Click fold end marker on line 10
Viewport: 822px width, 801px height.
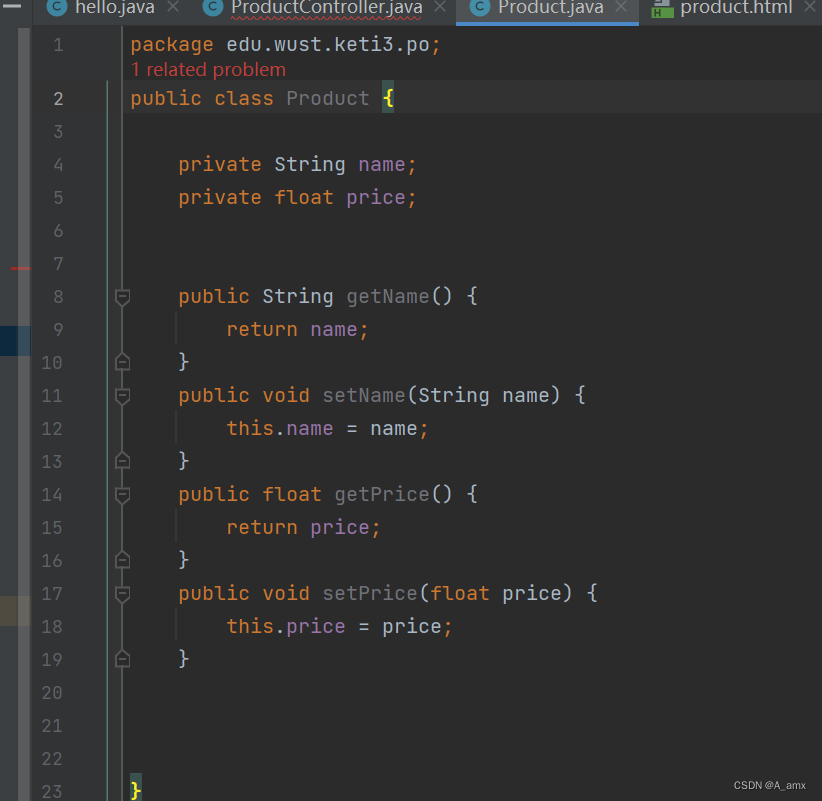(x=122, y=362)
